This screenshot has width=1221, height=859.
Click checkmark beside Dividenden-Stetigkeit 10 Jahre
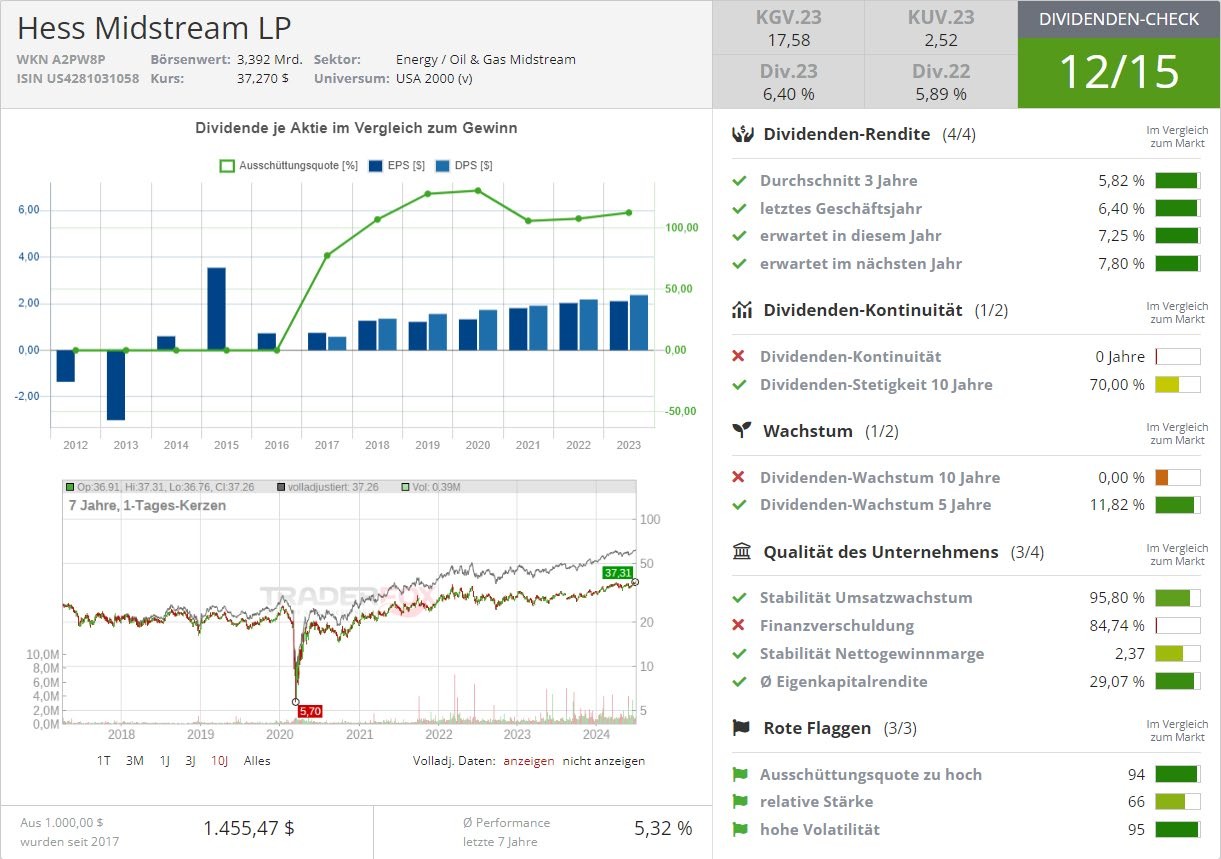pyautogui.click(x=739, y=385)
